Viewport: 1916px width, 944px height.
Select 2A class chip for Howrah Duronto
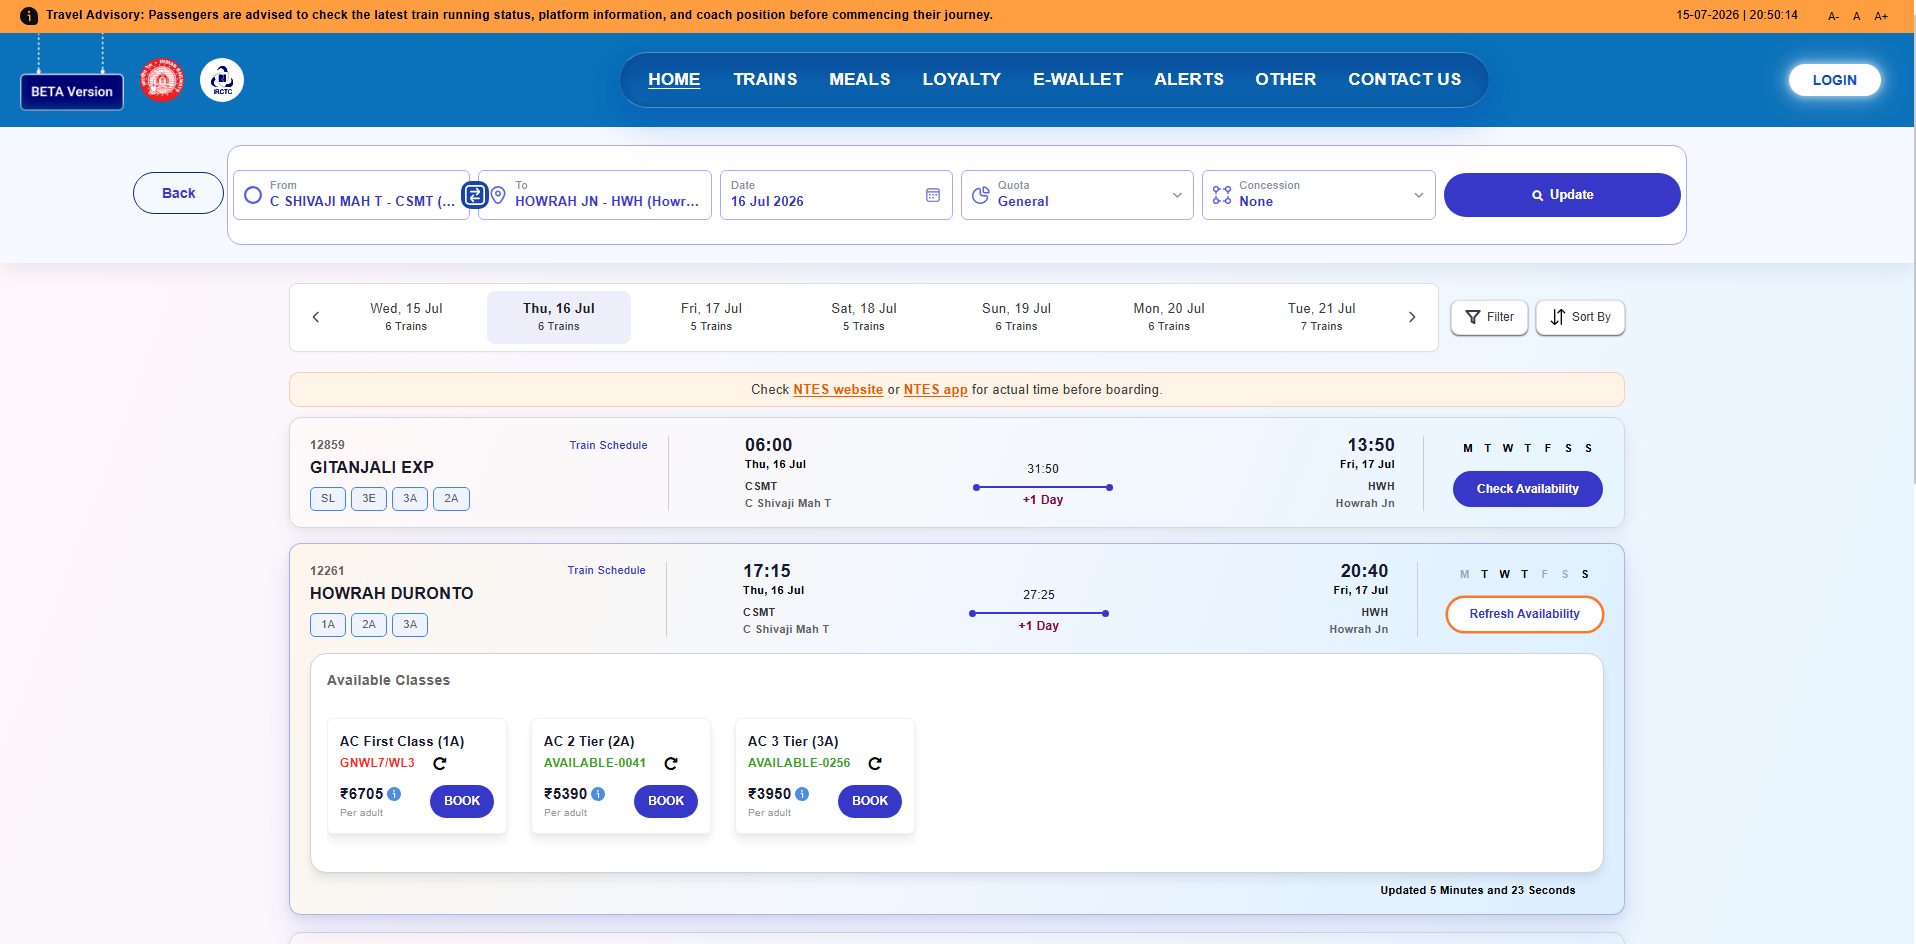pyautogui.click(x=369, y=625)
